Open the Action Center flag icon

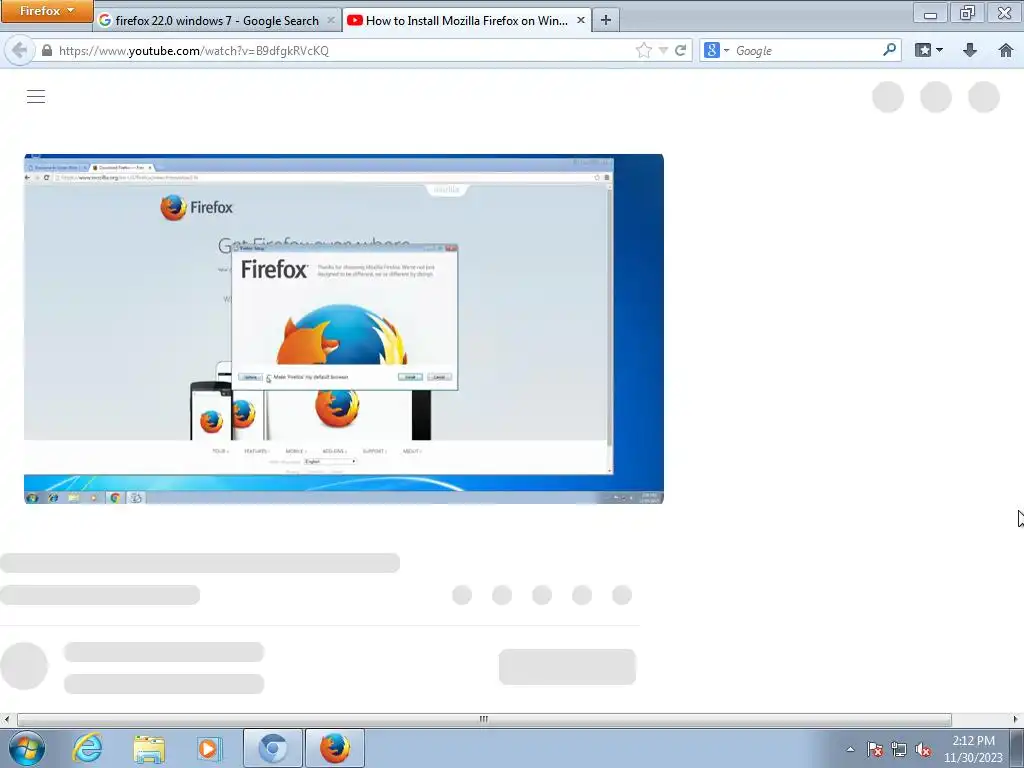(x=874, y=749)
